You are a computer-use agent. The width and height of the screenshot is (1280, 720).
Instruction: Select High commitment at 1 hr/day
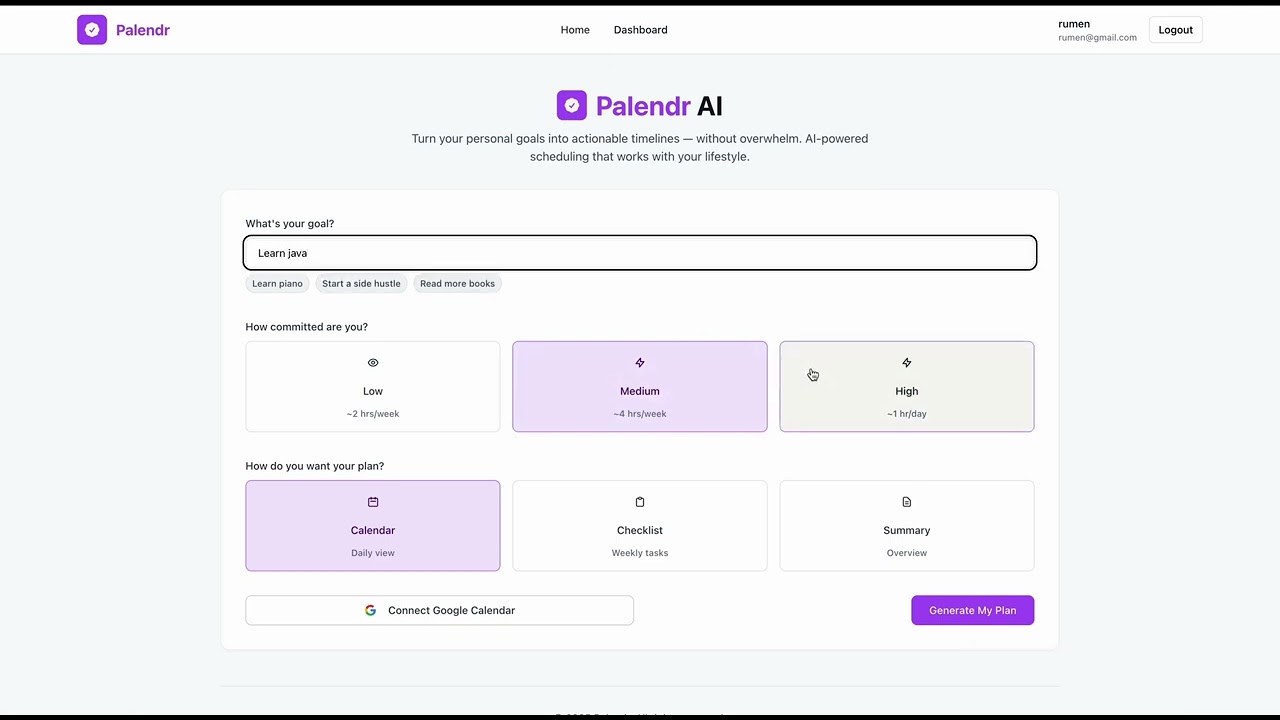(x=907, y=387)
